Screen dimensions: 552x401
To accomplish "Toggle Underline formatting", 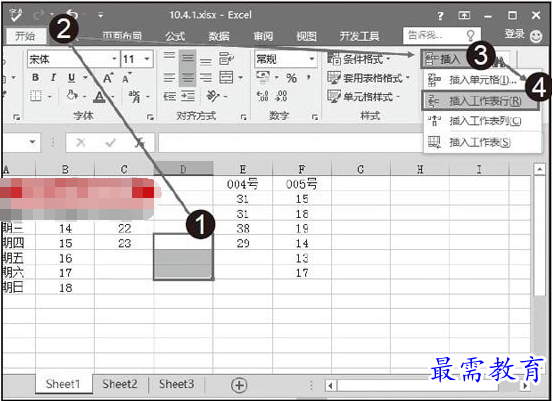I will (x=71, y=78).
